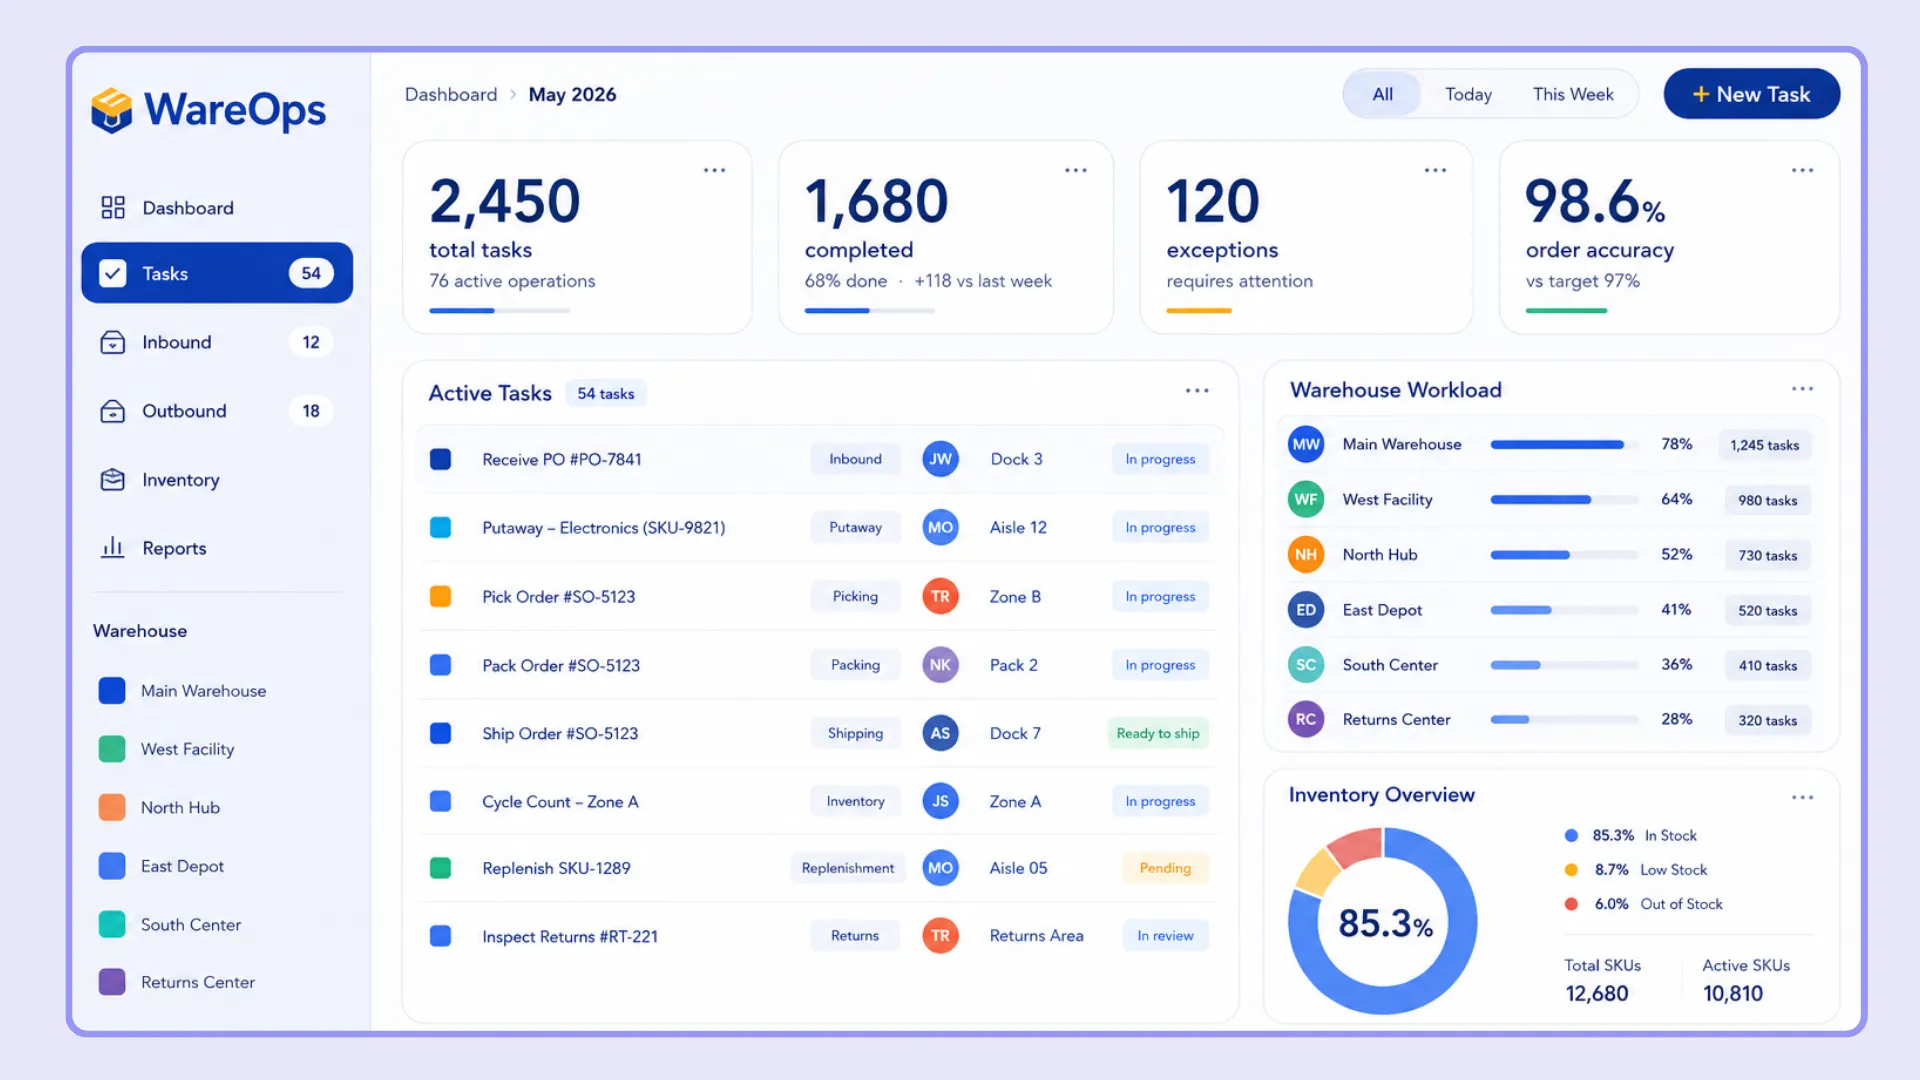Click the WareOps box logo icon
The image size is (1920, 1080).
[x=112, y=110]
